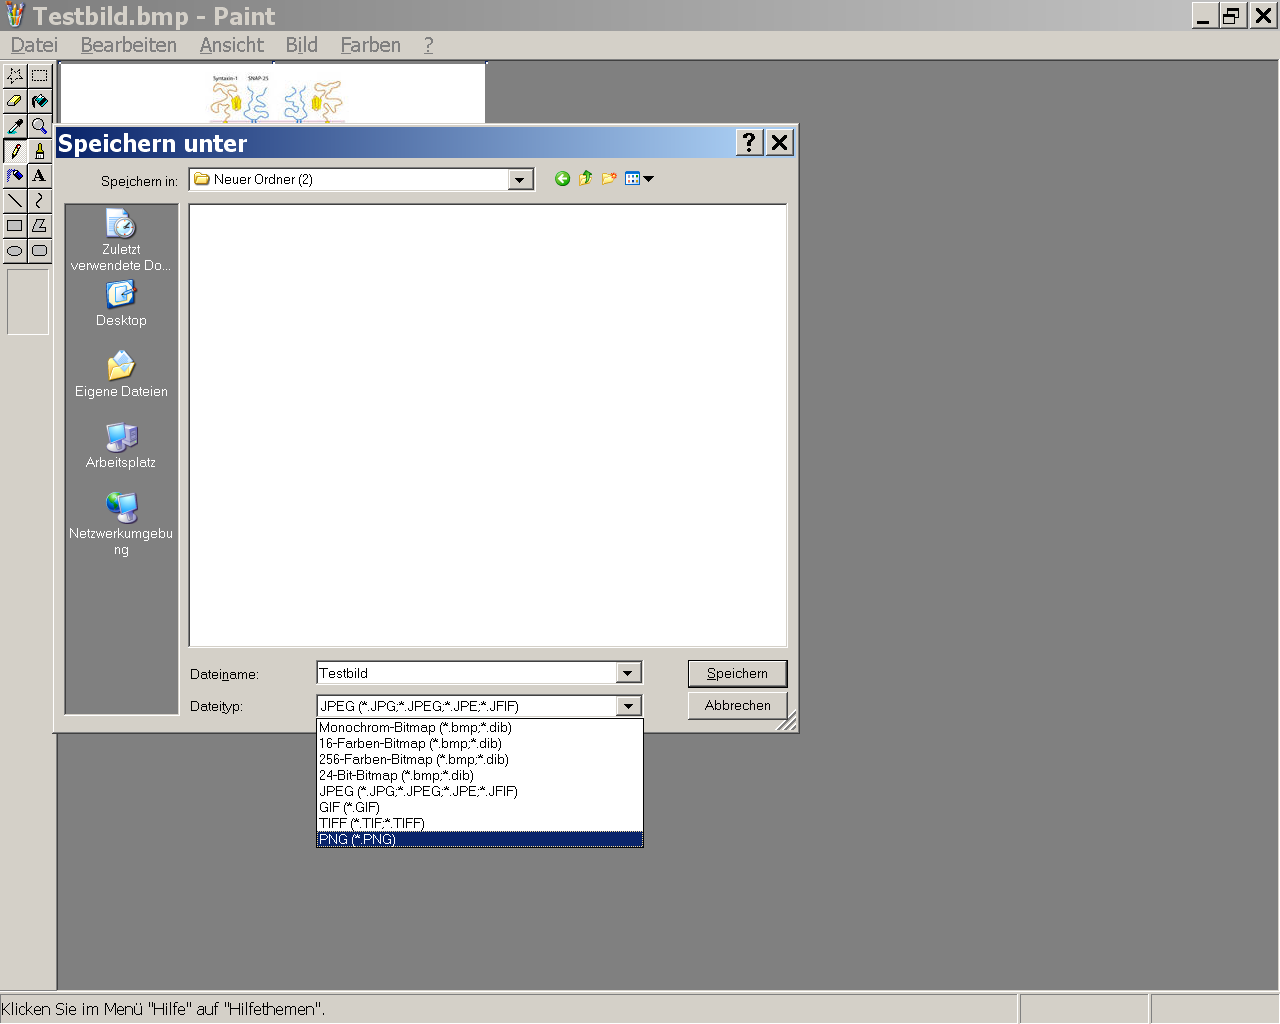Open the Farben menu
This screenshot has width=1280, height=1024.
(370, 45)
